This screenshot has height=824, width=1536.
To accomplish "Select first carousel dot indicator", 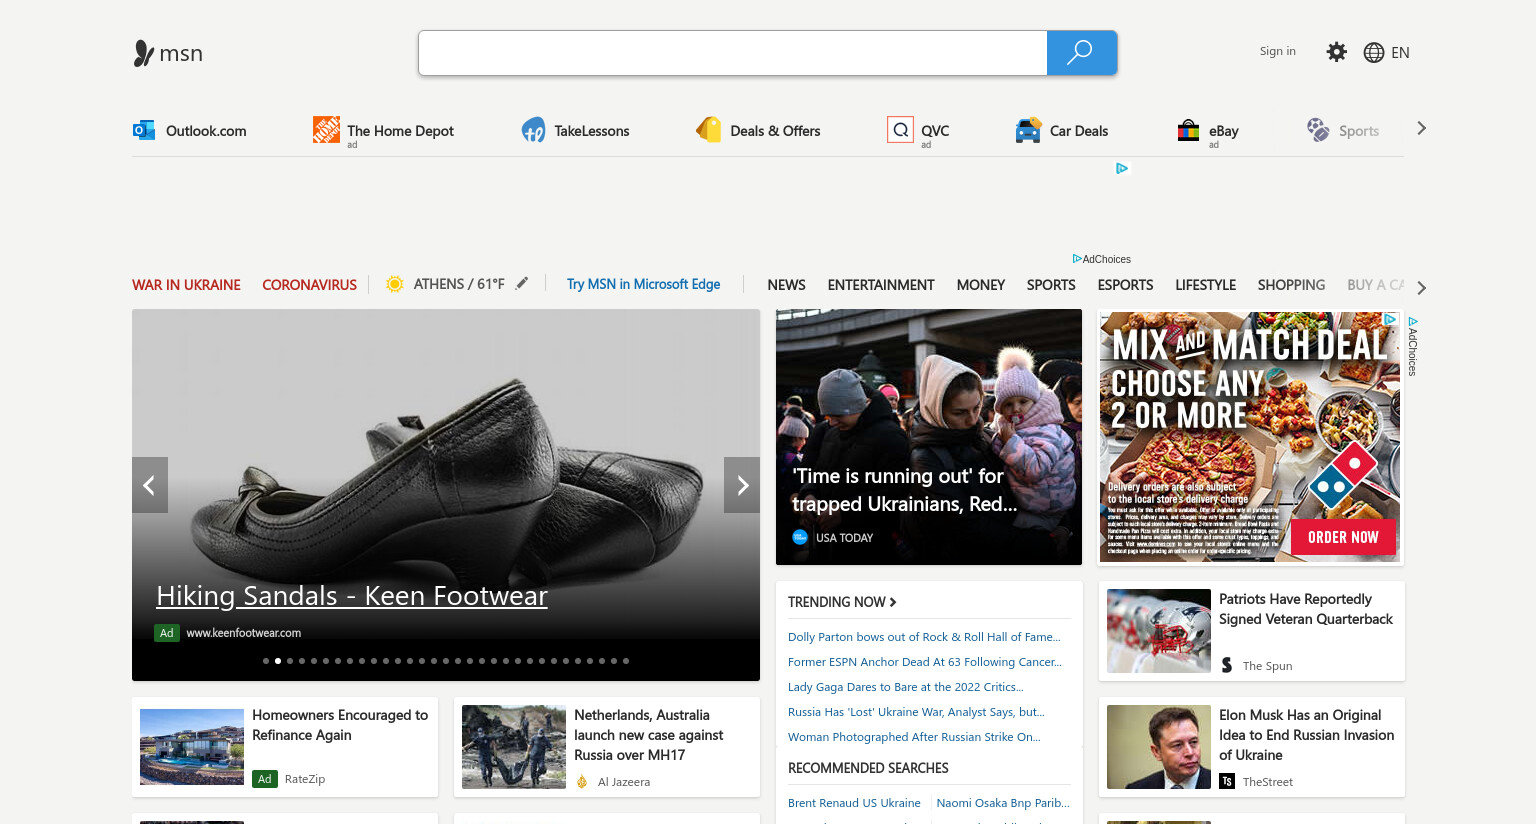I will (266, 661).
